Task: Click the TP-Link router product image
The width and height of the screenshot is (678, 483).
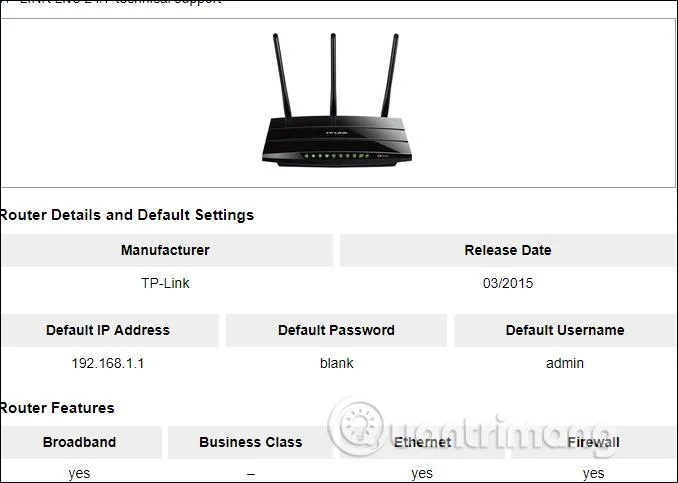Action: click(336, 100)
